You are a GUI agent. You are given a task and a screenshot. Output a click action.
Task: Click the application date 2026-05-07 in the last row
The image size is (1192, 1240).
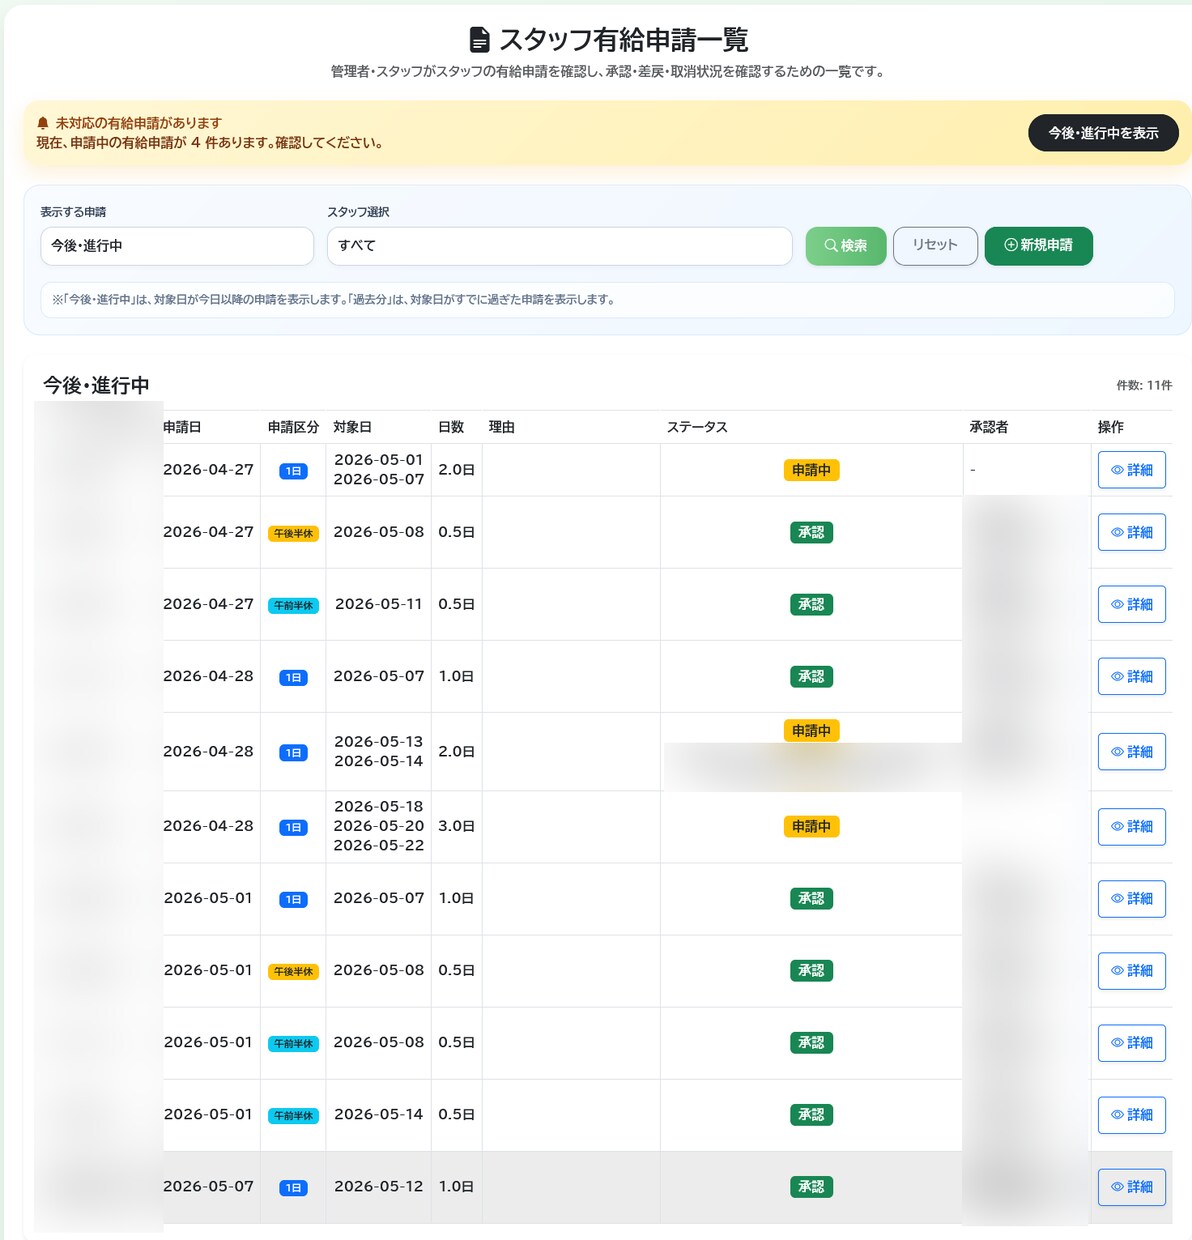[209, 1186]
